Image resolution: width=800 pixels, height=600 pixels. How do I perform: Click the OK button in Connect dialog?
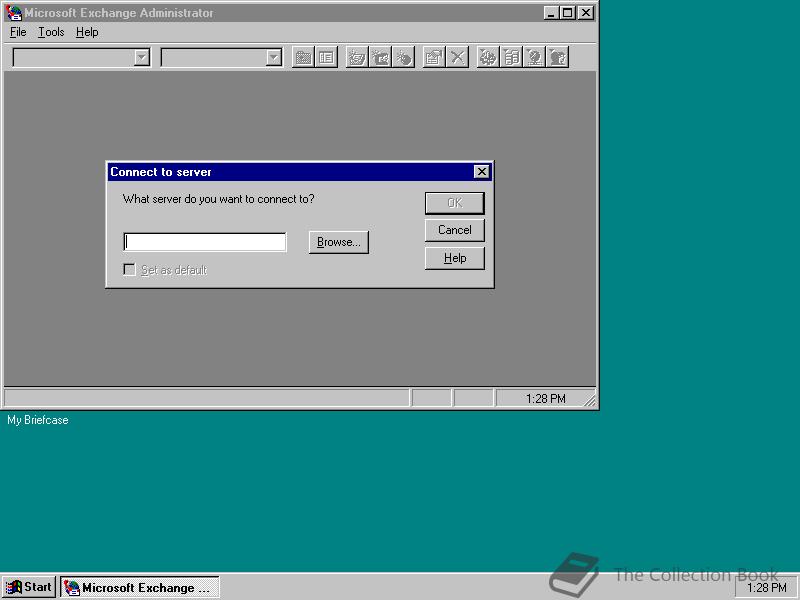(x=455, y=203)
